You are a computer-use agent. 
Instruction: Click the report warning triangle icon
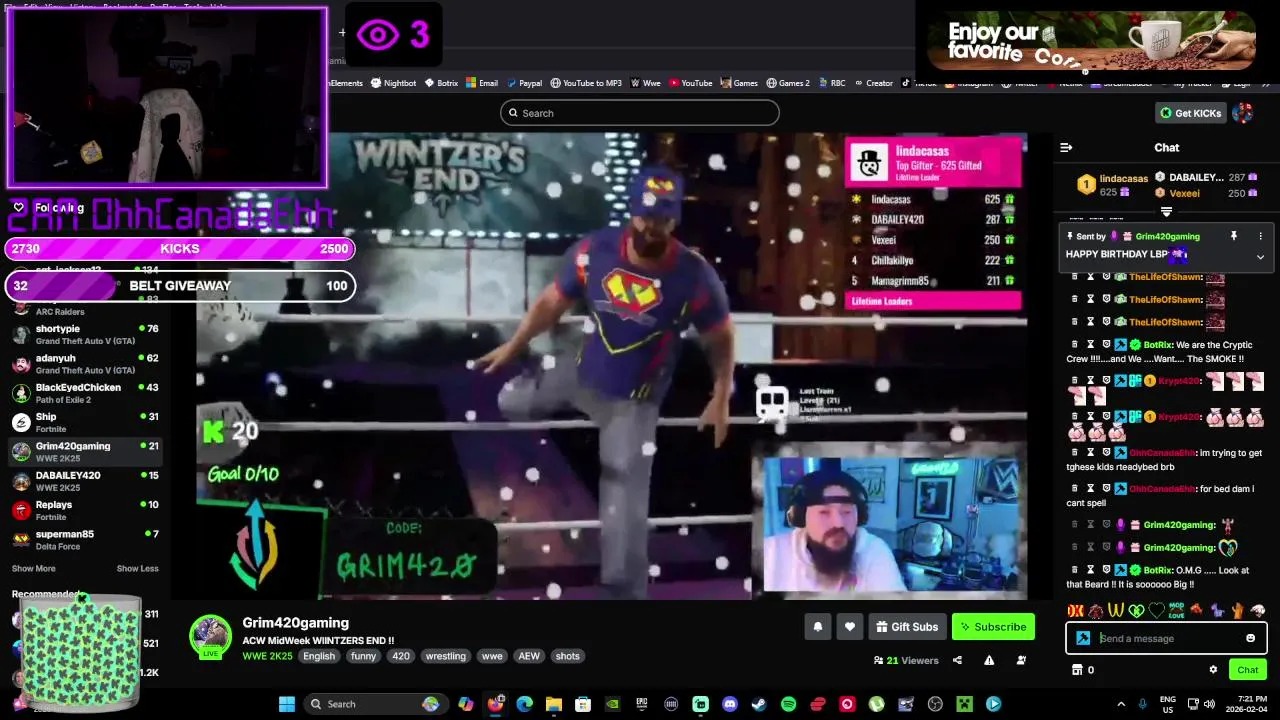(x=989, y=660)
